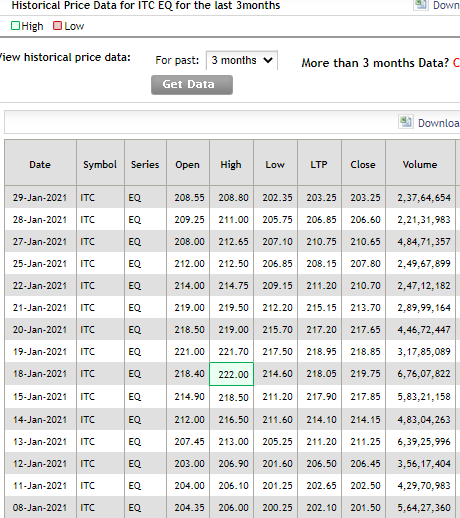Click the Volume column header

coord(420,164)
